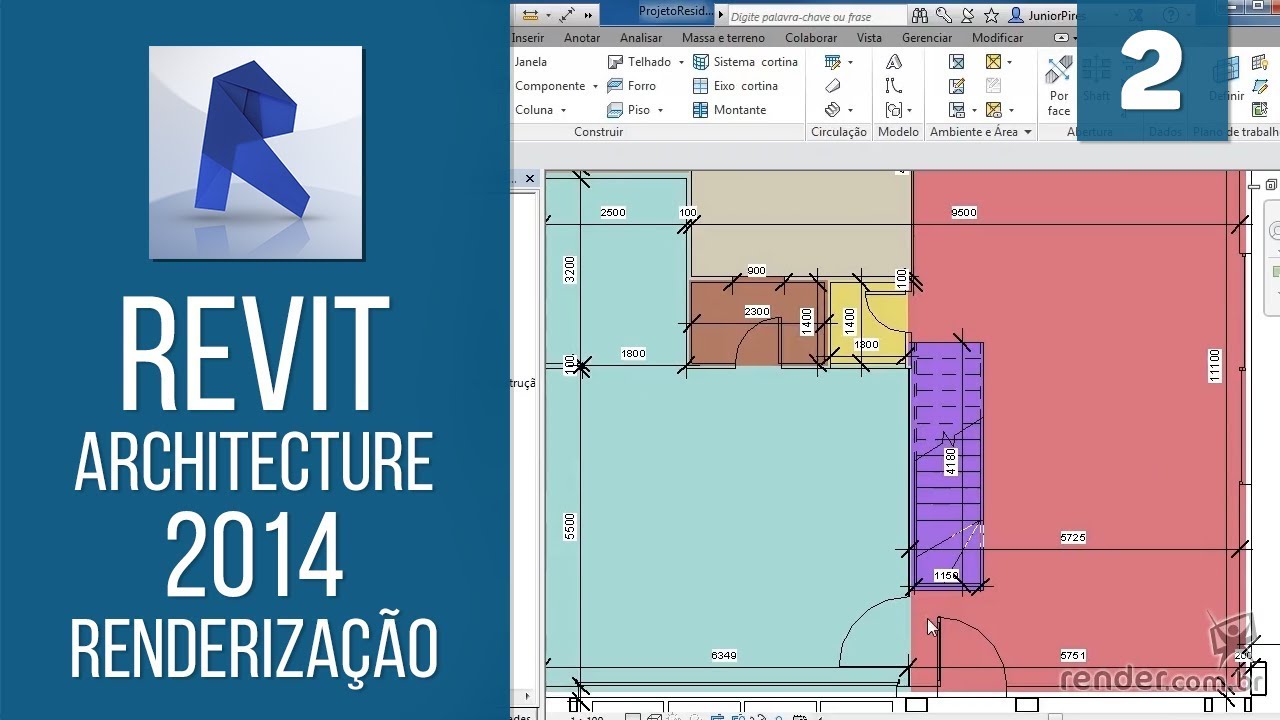Select the area tool icon

point(994,62)
